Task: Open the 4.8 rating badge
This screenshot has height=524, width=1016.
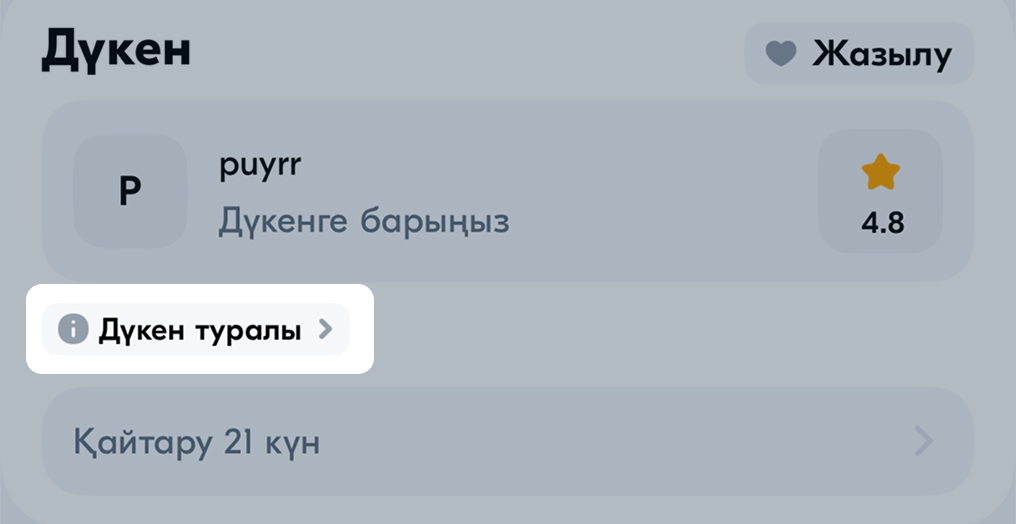Action: tap(881, 191)
